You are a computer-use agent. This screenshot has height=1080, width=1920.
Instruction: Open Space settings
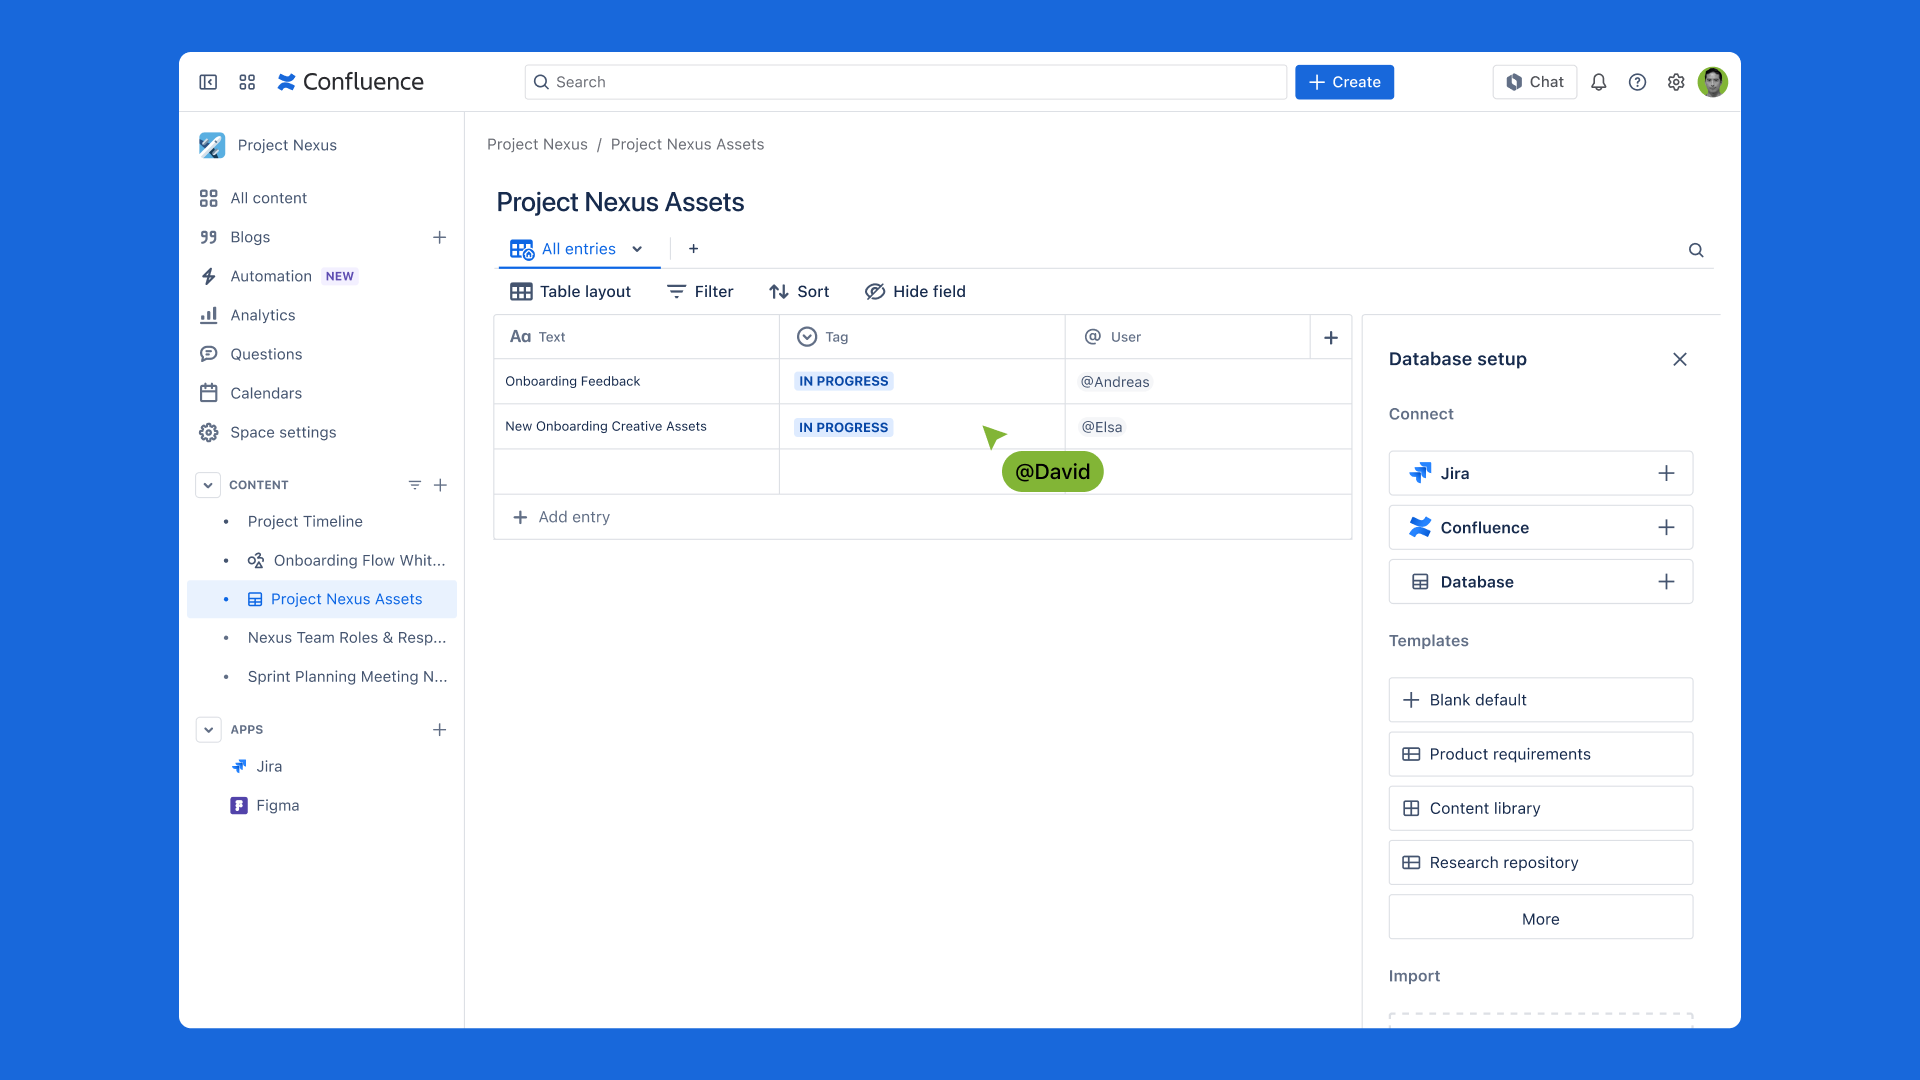click(282, 432)
